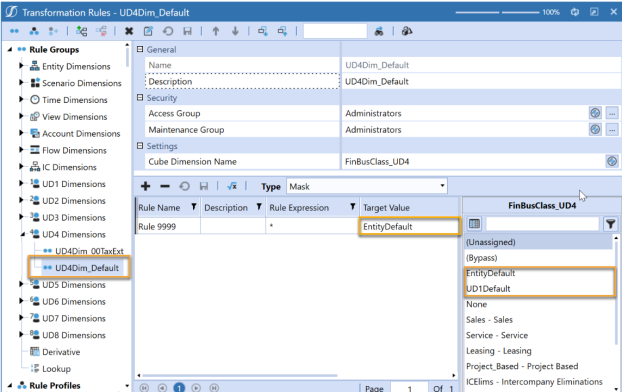The width and height of the screenshot is (622, 392).
Task: Click the cancel changes icon in top toolbar
Action: pyautogui.click(x=168, y=31)
